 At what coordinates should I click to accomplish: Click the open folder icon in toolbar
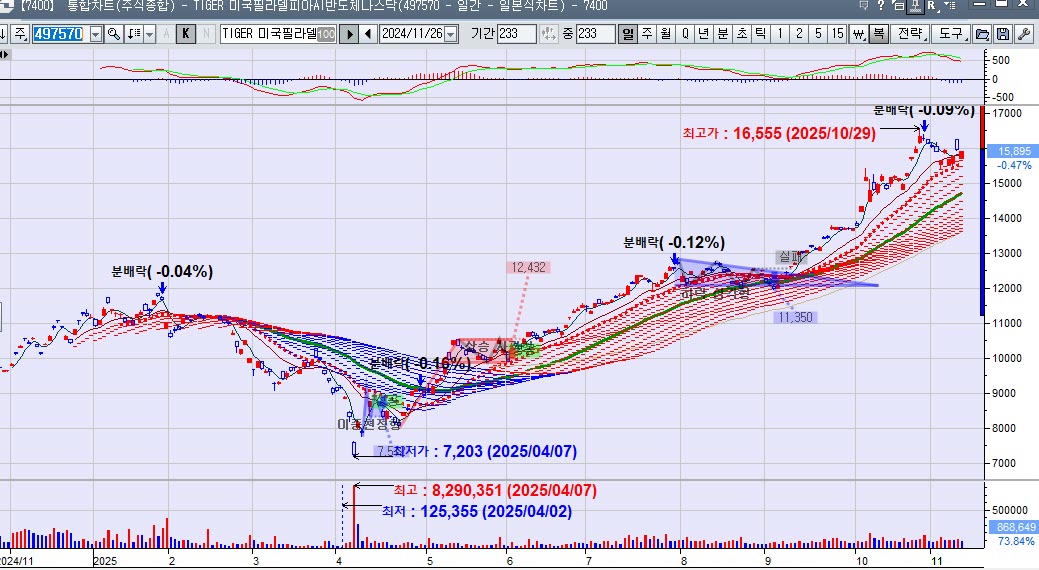pos(982,34)
